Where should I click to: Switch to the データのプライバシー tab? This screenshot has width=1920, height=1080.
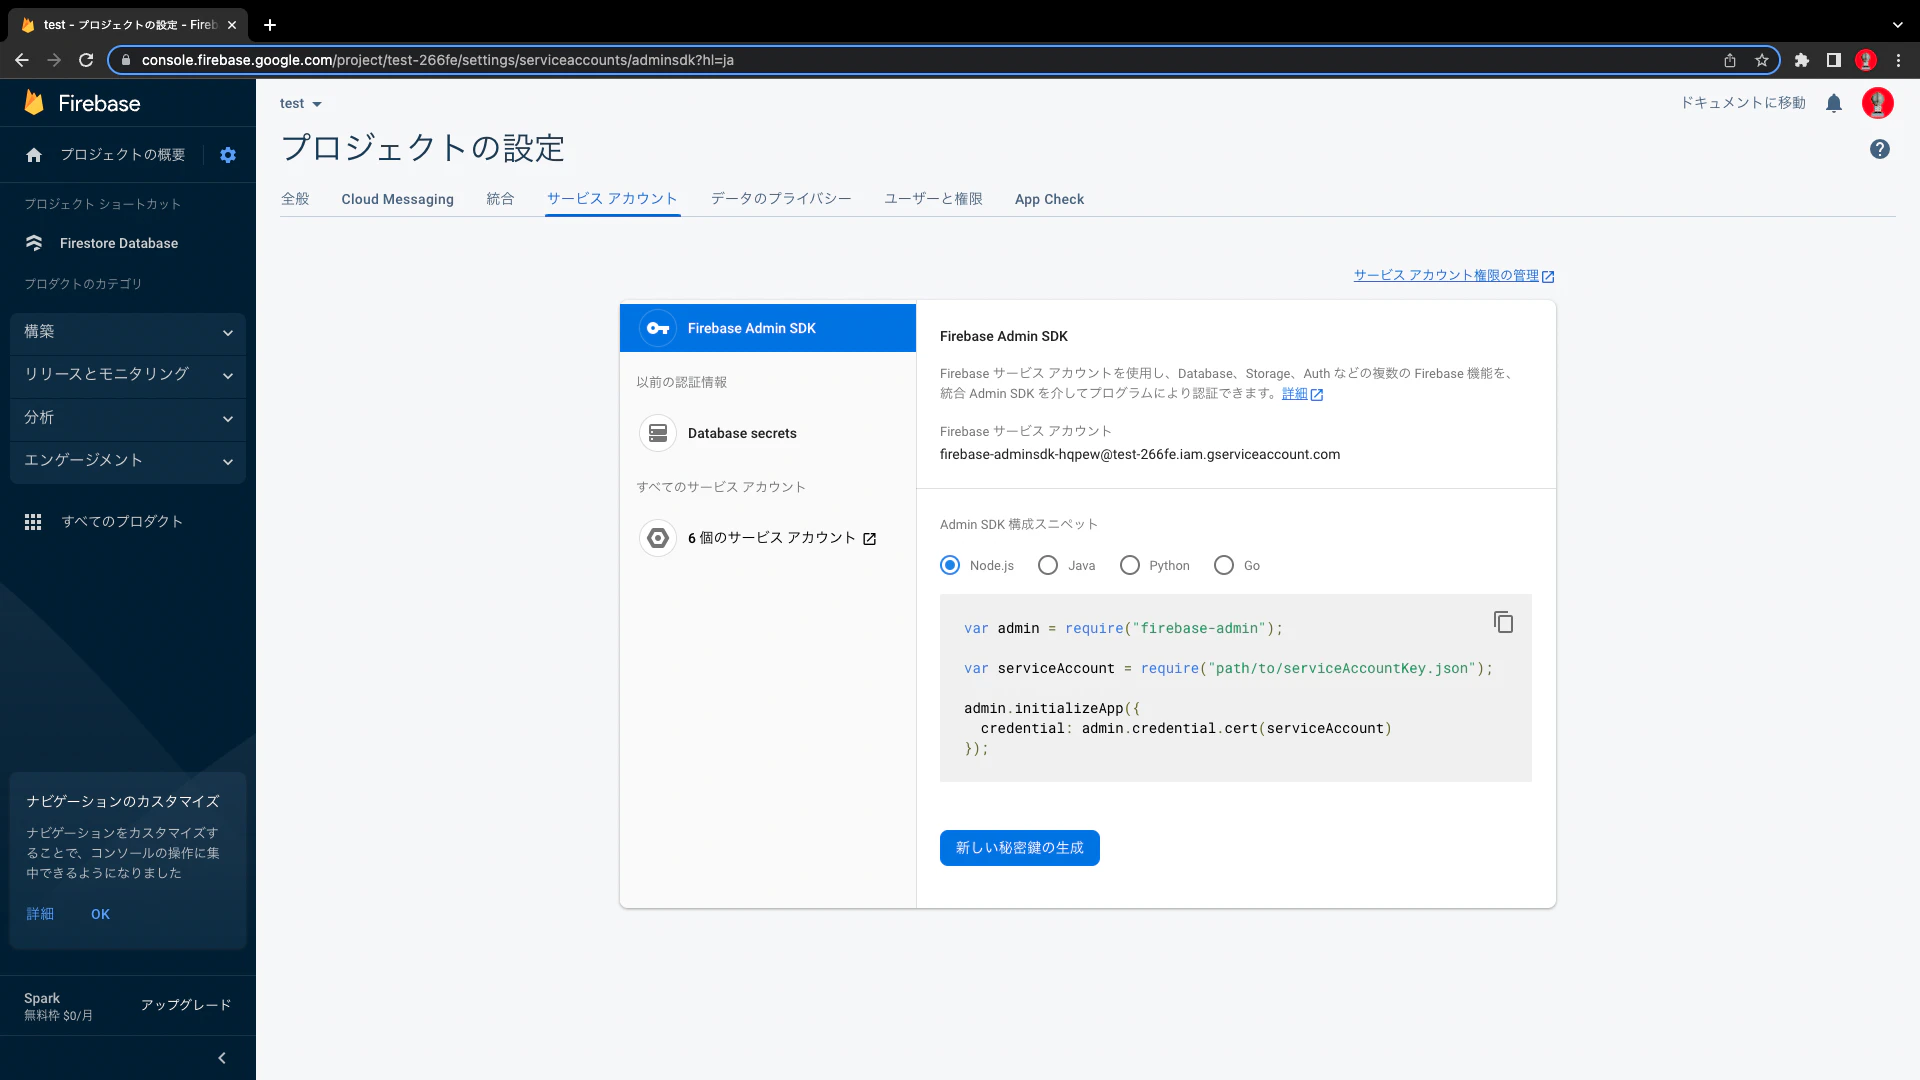coord(781,199)
